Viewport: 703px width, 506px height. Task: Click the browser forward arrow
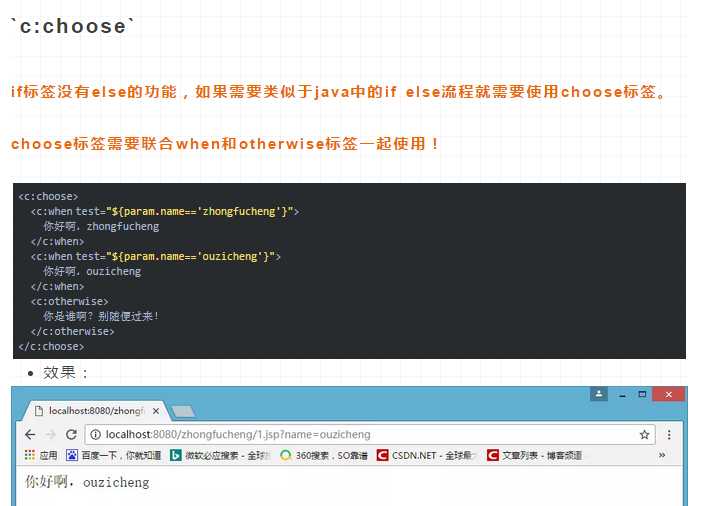pyautogui.click(x=51, y=434)
